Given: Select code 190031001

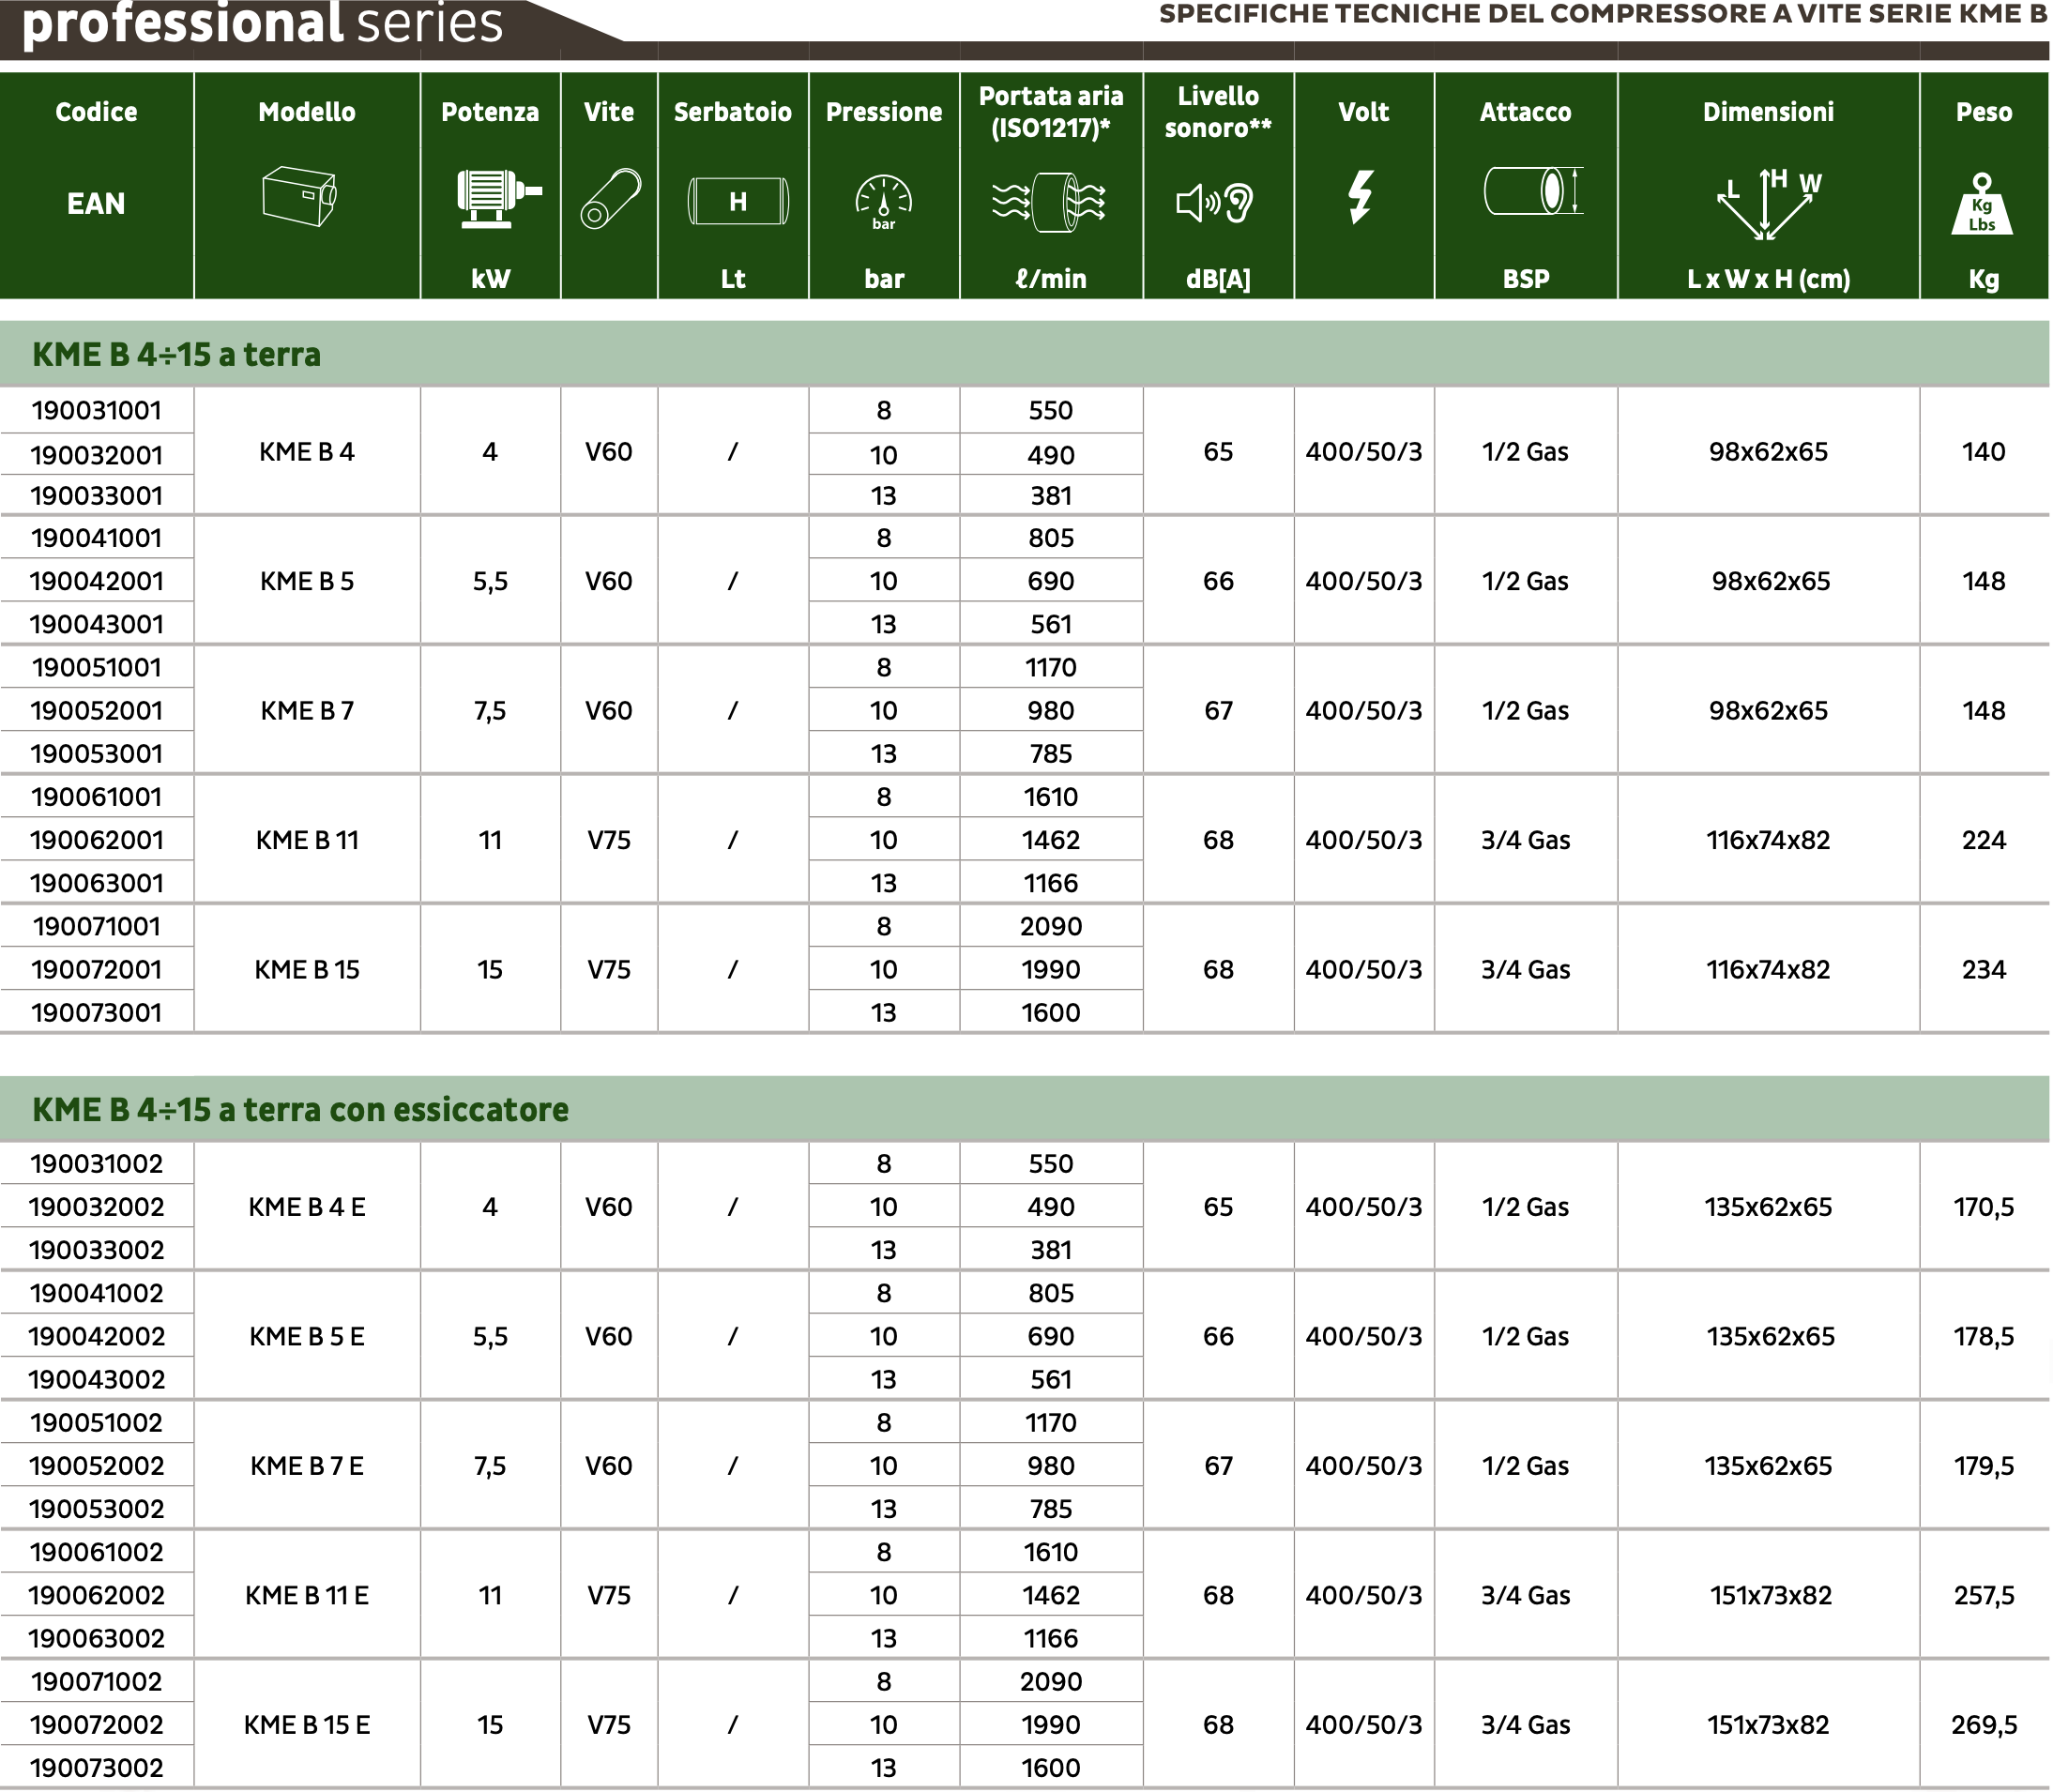Looking at the screenshot, I should point(97,410).
